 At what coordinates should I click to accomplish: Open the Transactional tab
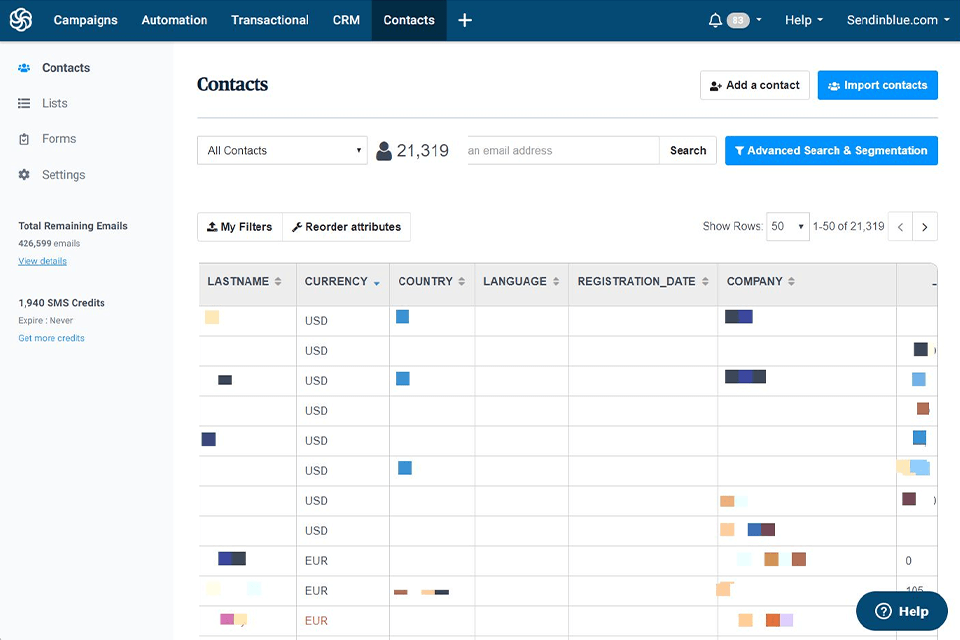(x=270, y=20)
